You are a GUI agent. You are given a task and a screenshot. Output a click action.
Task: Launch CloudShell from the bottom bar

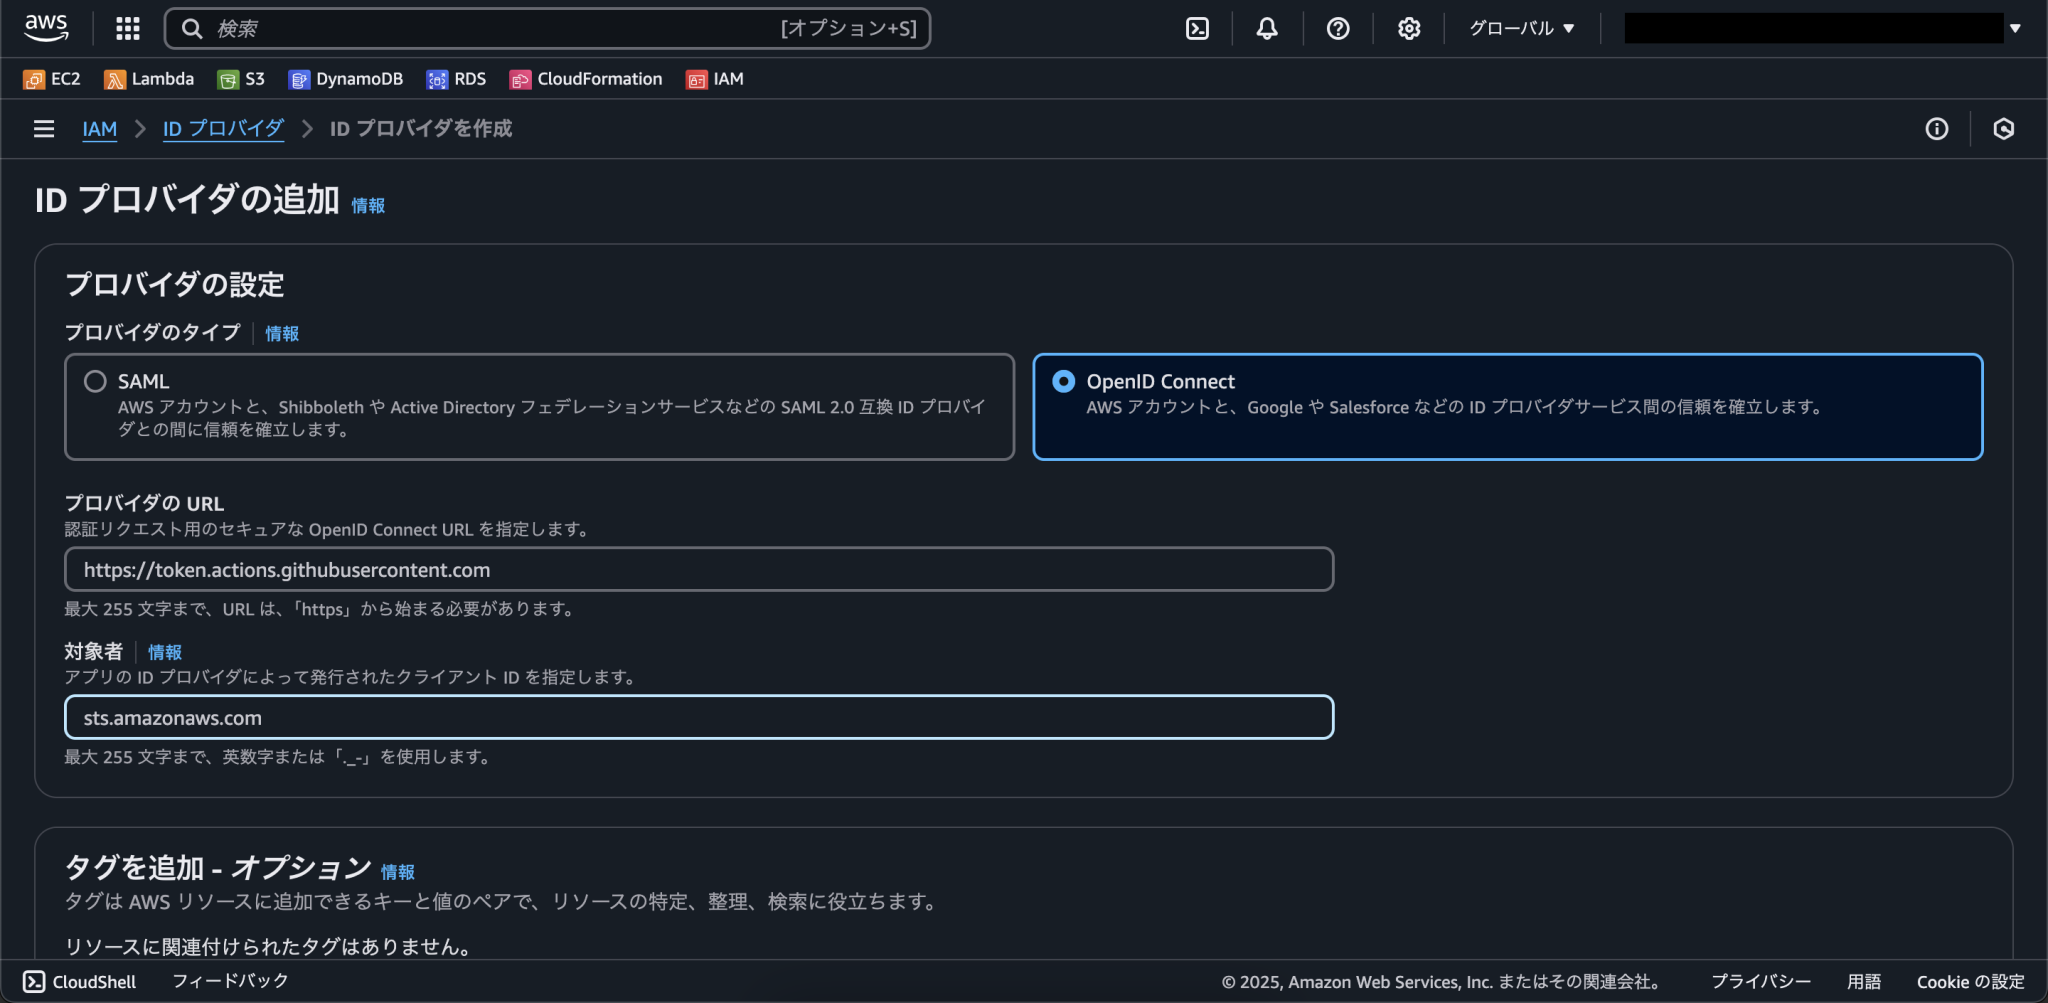click(x=80, y=981)
